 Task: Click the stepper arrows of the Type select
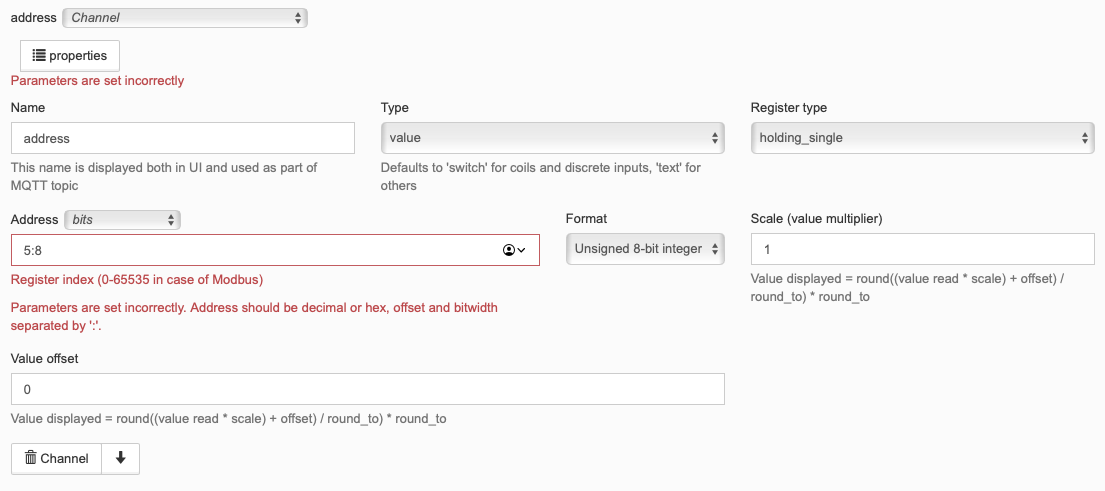(x=715, y=138)
